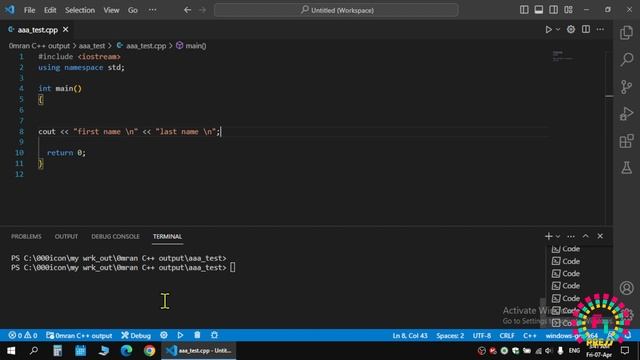
Task: Click the 'return 0;' code line
Action: [66, 153]
